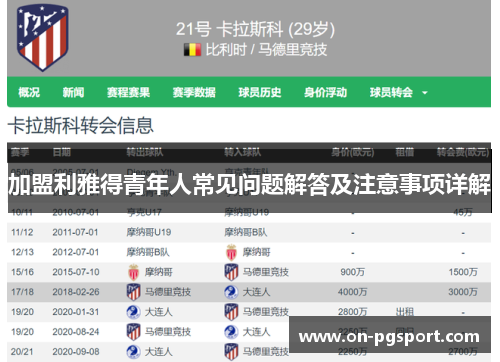The width and height of the screenshot is (500, 362).
Task: Click season 20/21 cell
Action: click(x=22, y=352)
